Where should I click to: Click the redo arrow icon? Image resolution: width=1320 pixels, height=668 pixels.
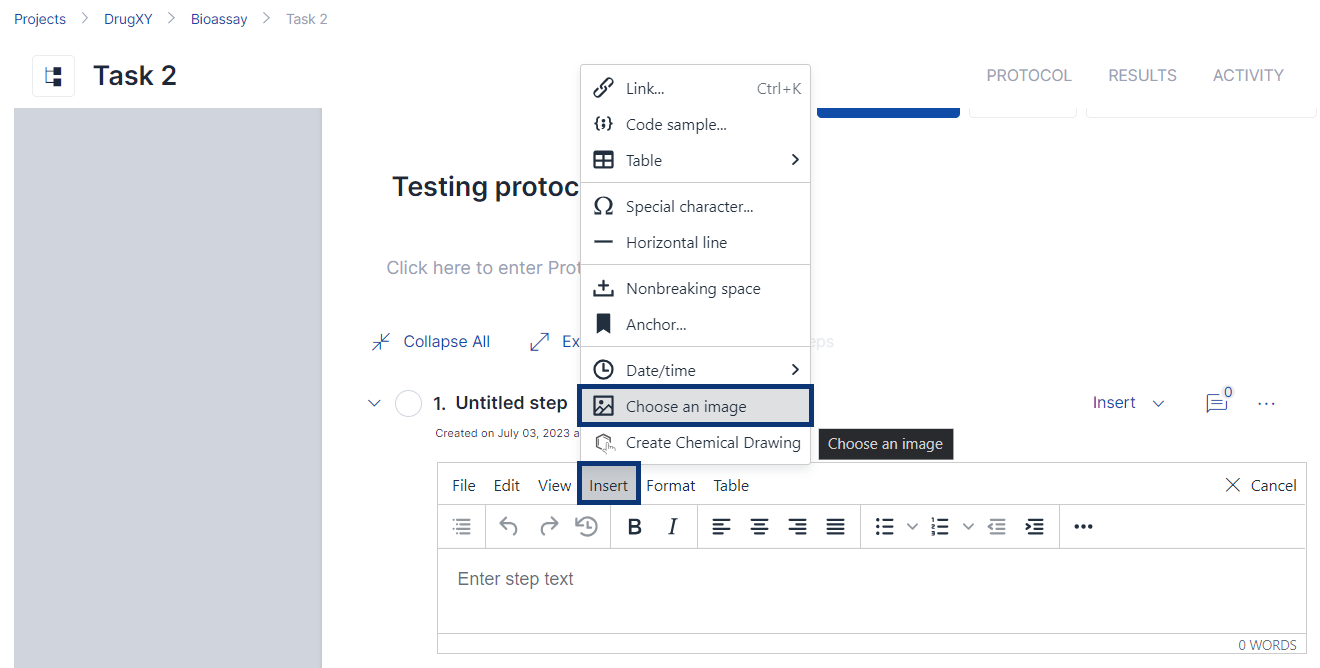coord(548,527)
